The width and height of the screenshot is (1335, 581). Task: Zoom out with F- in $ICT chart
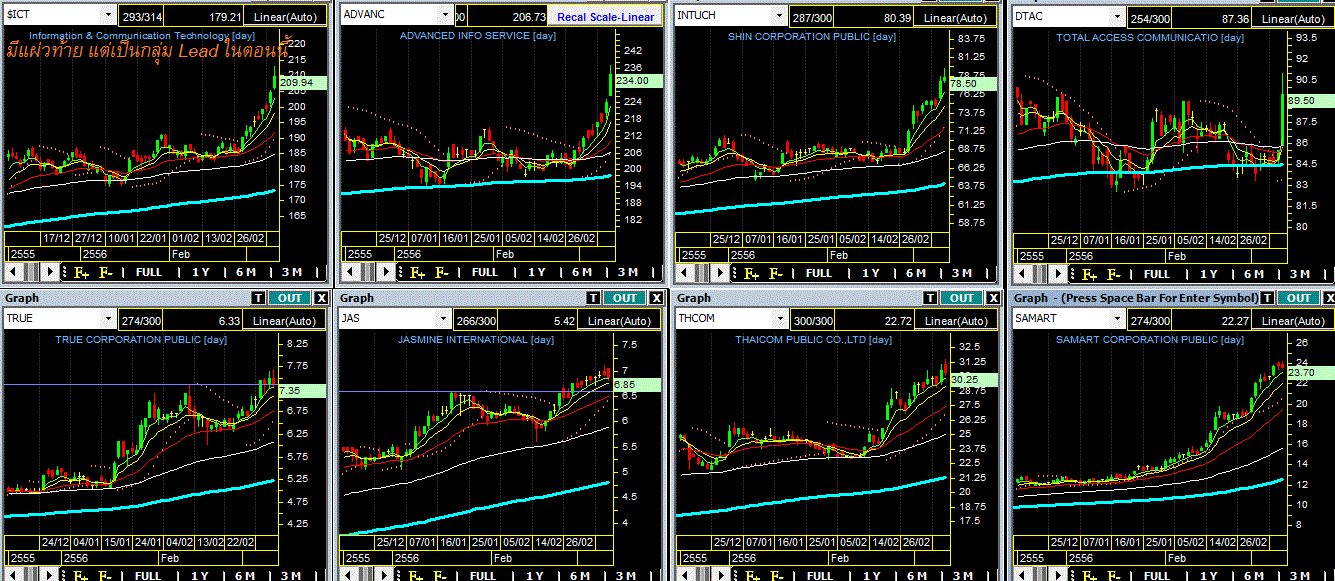point(105,272)
